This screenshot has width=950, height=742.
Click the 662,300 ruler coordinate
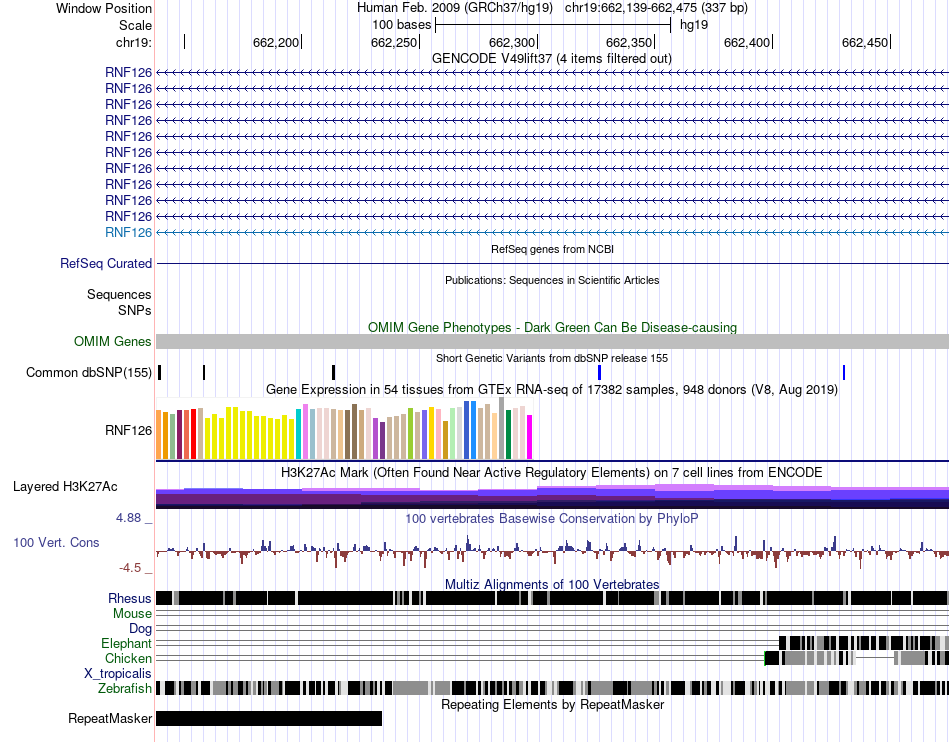click(512, 42)
